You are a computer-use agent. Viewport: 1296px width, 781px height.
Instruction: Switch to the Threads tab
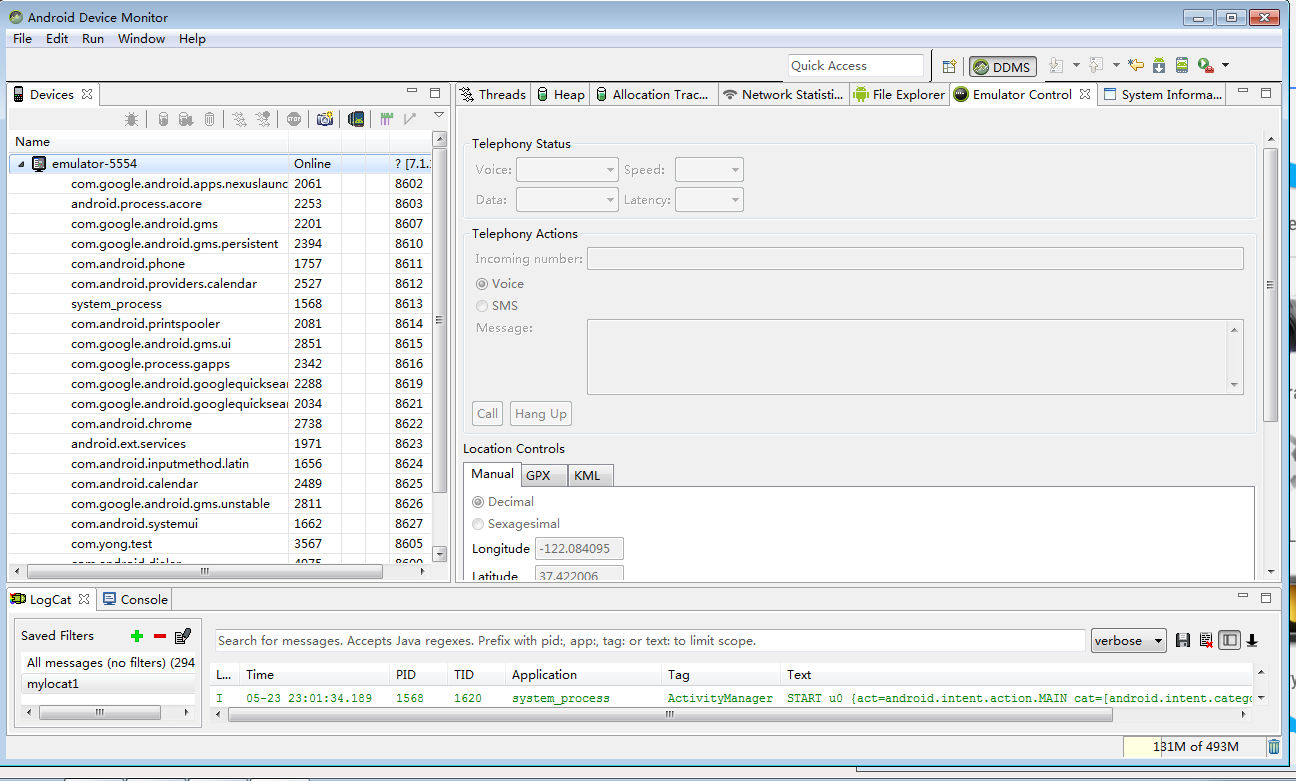coord(493,95)
